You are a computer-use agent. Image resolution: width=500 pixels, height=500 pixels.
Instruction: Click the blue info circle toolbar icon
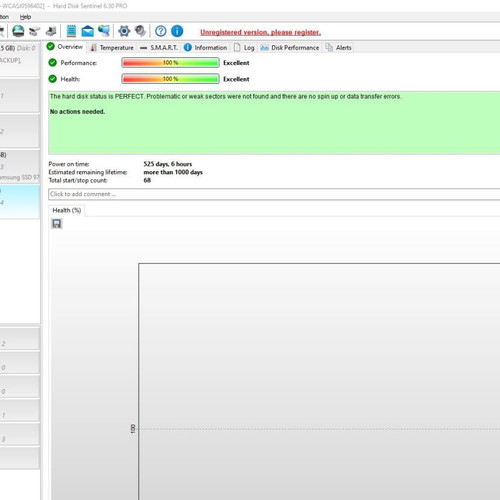(177, 31)
